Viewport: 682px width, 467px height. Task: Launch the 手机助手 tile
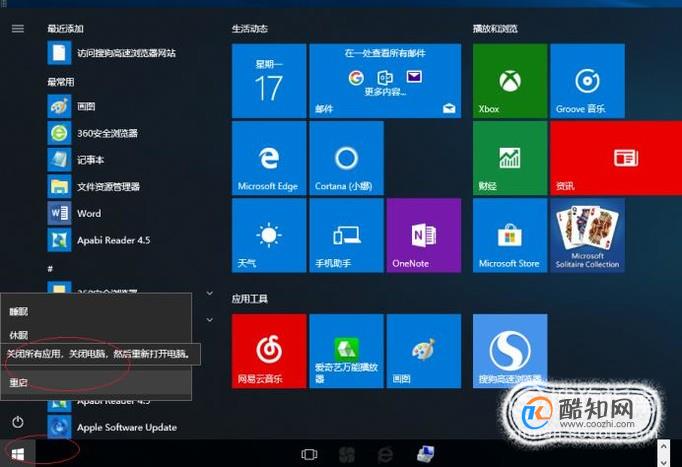tap(346, 235)
